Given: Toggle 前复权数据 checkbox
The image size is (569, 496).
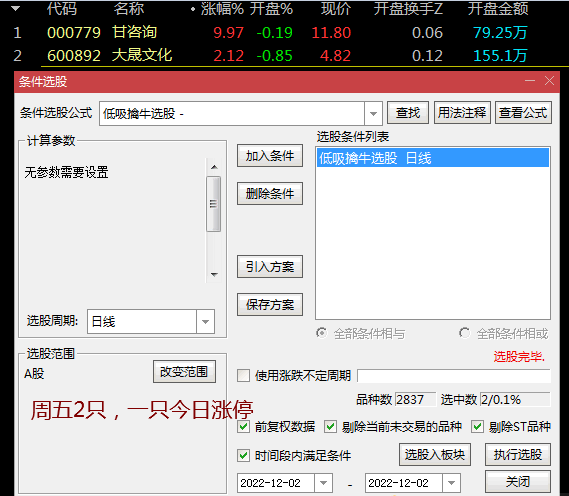Looking at the screenshot, I should pos(243,427).
